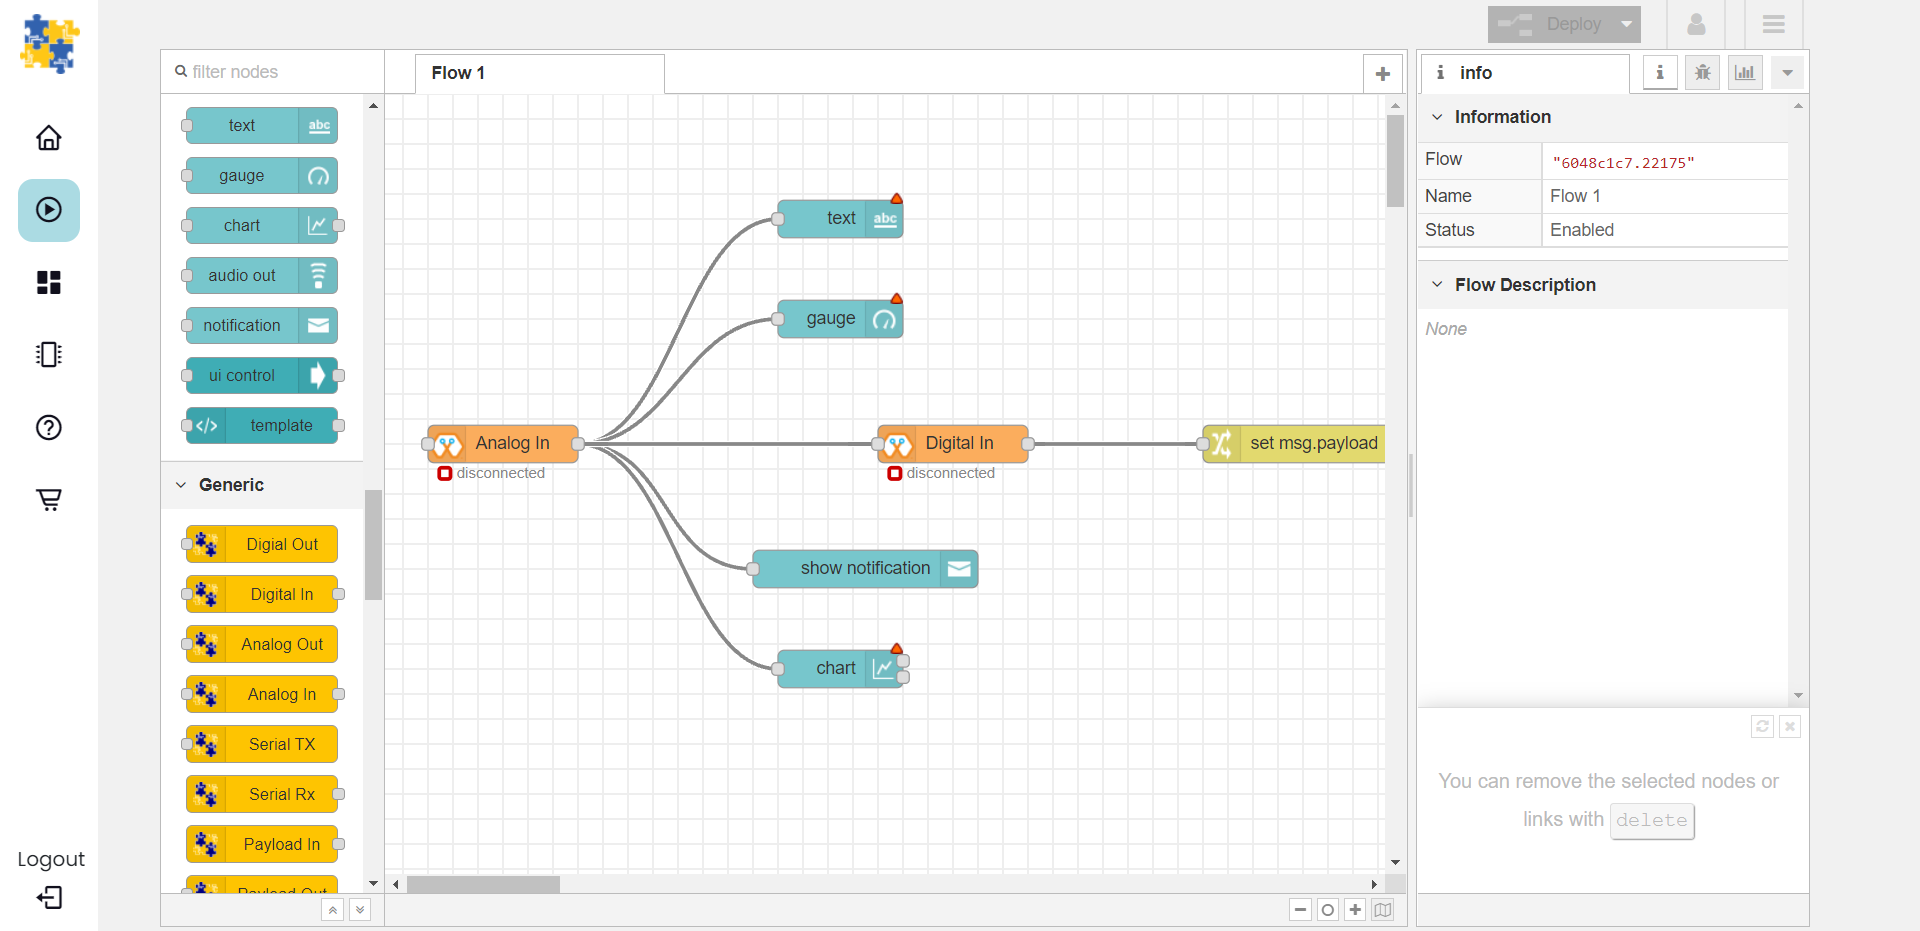The width and height of the screenshot is (1920, 931).
Task: Collapse the Generic palette category
Action: pos(181,485)
